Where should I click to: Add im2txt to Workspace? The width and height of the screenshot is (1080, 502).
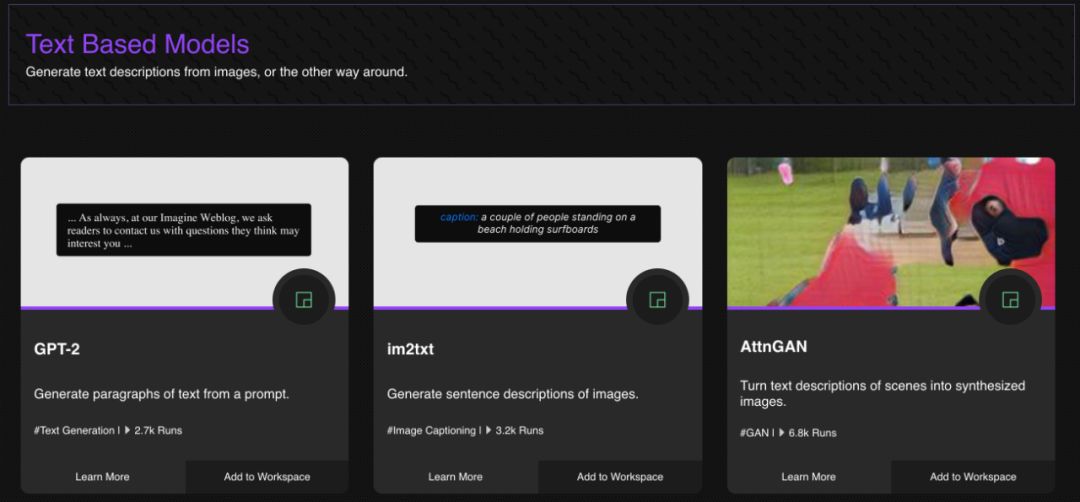point(620,477)
